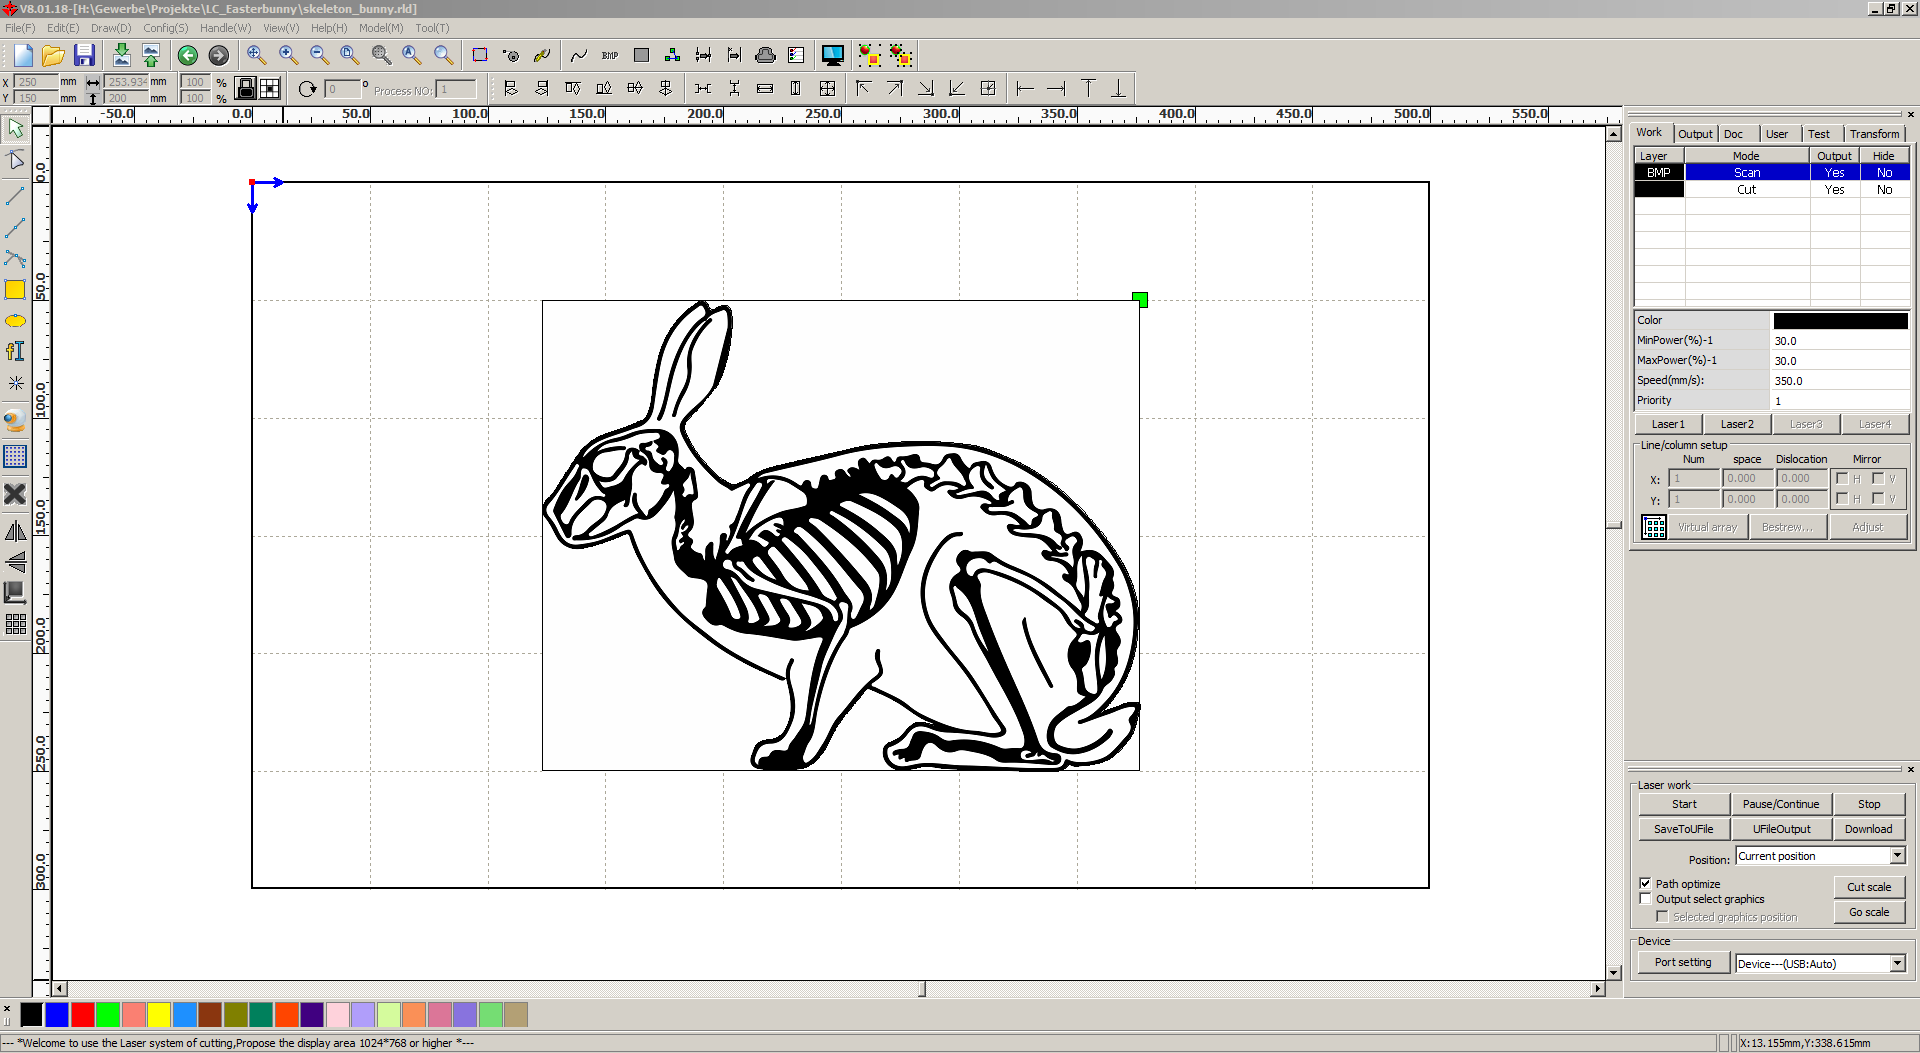
Task: Enable Output select graphics checkbox
Action: [1645, 898]
